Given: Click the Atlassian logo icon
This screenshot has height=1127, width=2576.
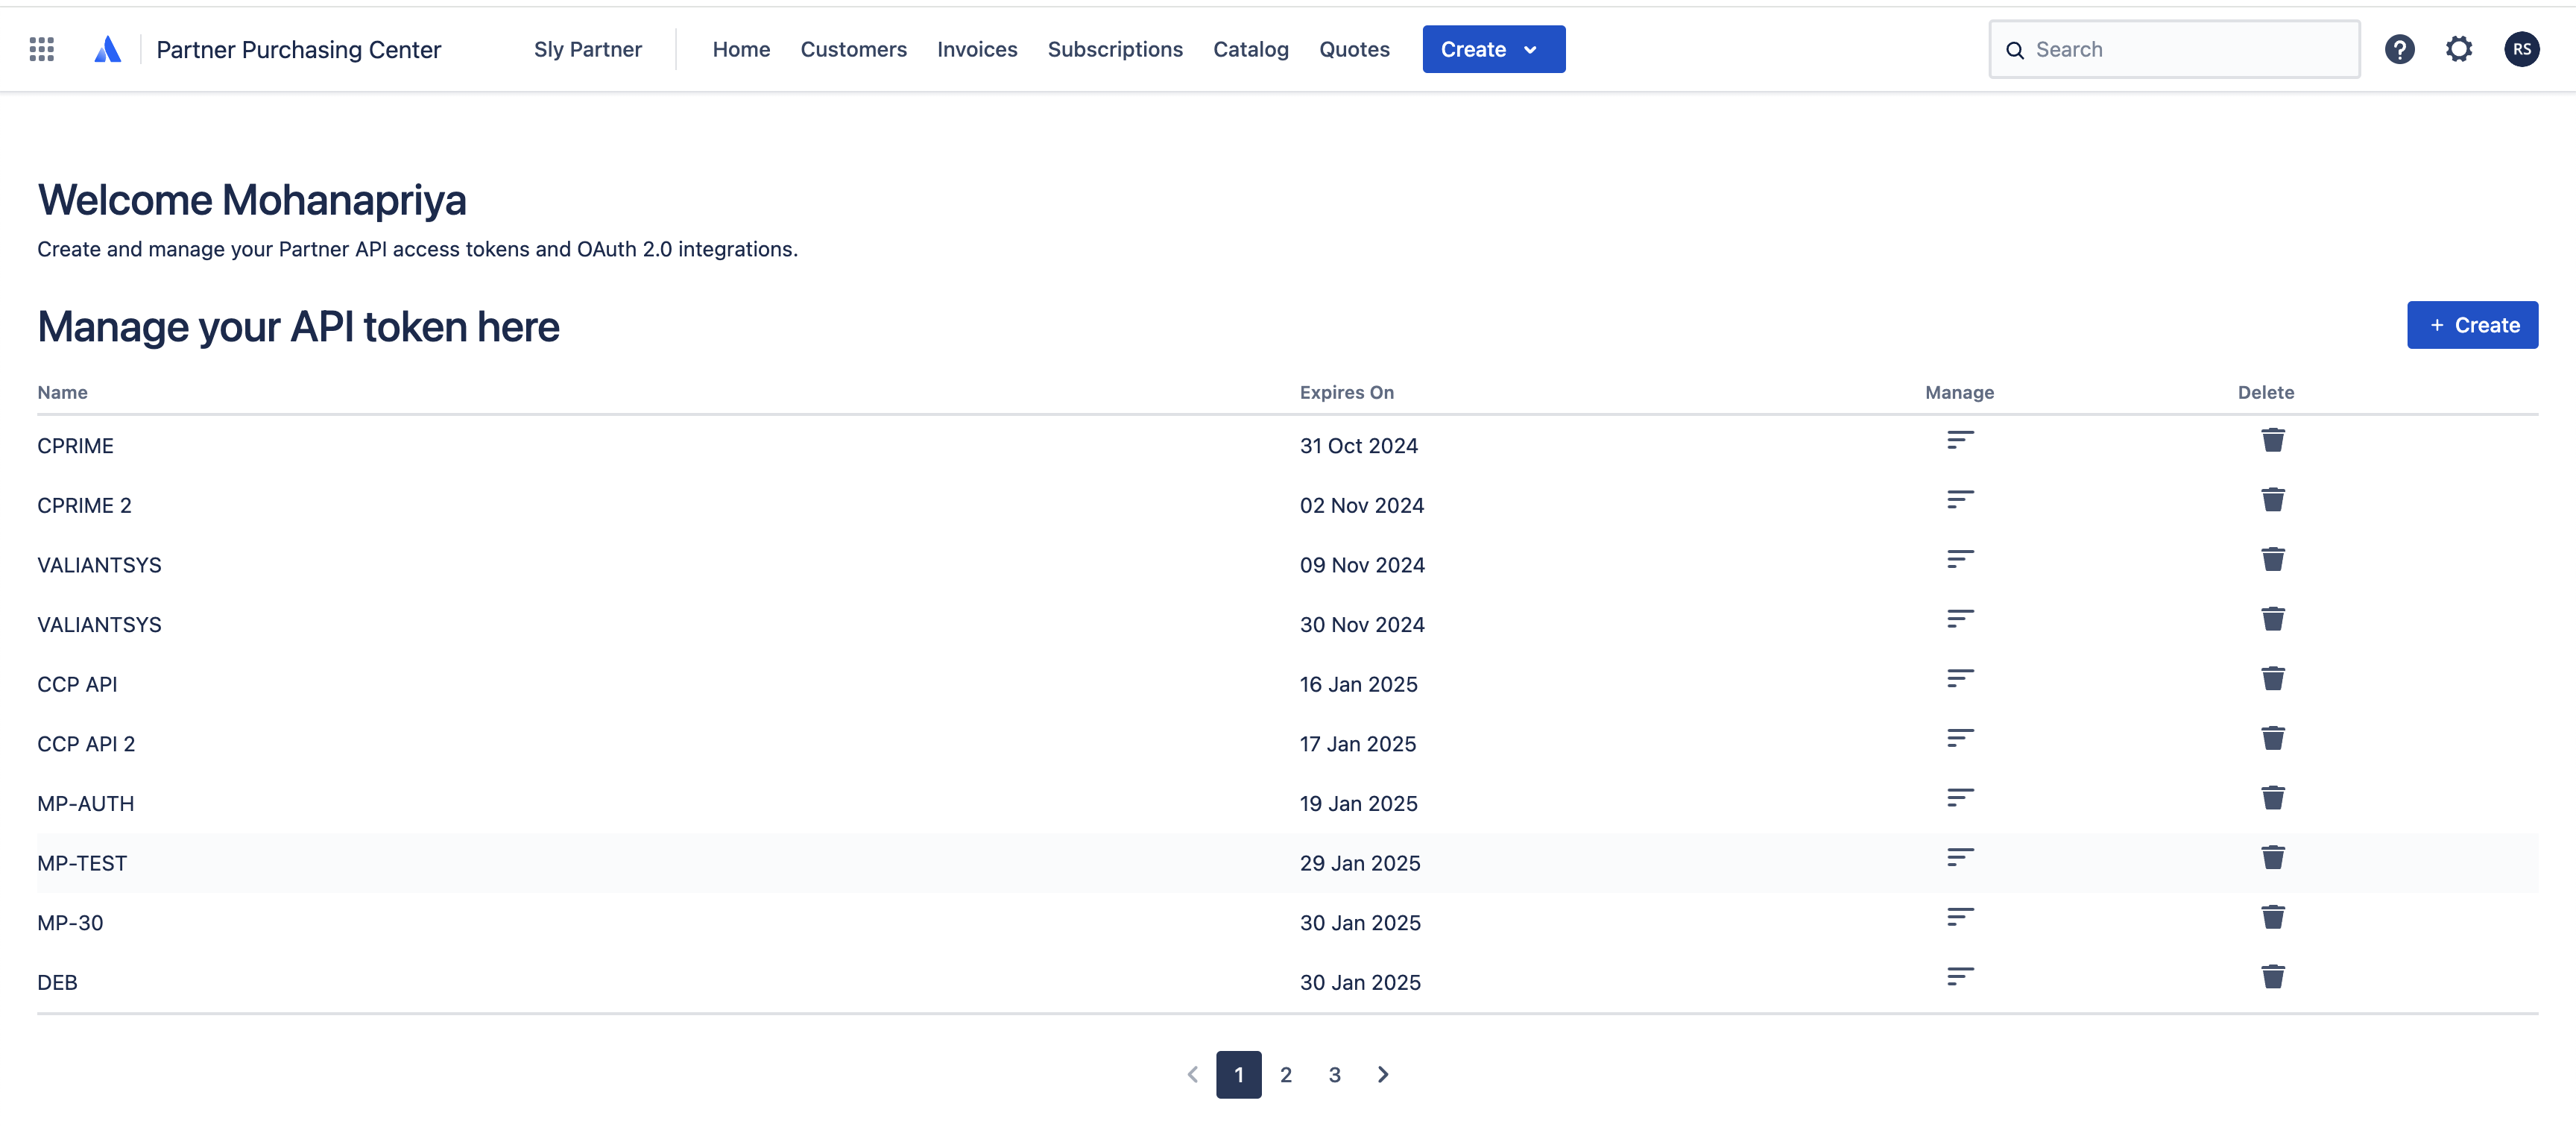Looking at the screenshot, I should click(107, 49).
